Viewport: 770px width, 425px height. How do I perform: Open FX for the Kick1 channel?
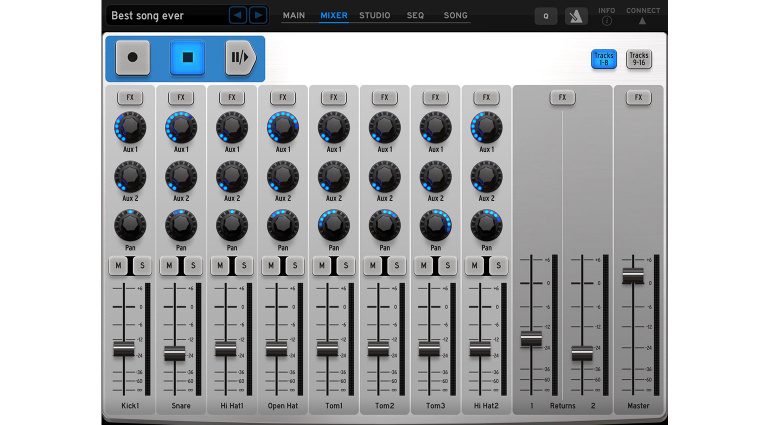(130, 98)
